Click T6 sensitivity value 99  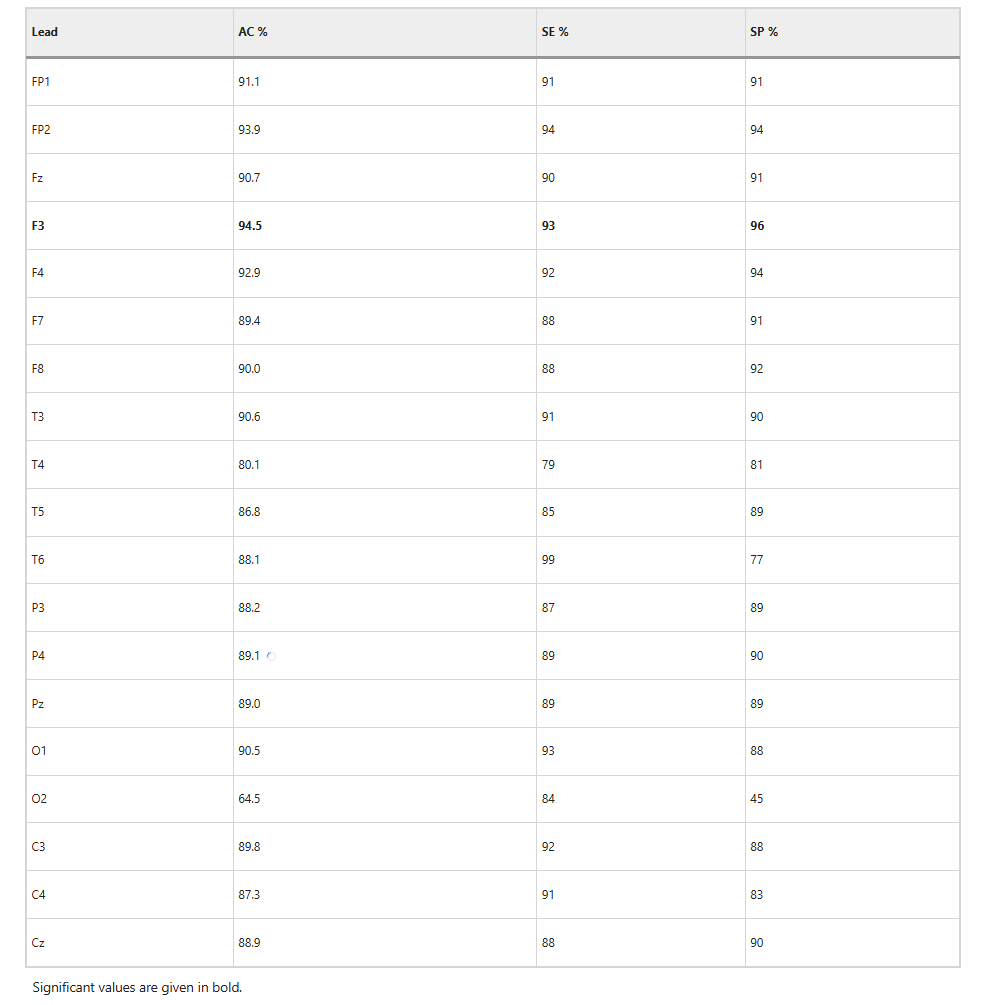click(548, 560)
